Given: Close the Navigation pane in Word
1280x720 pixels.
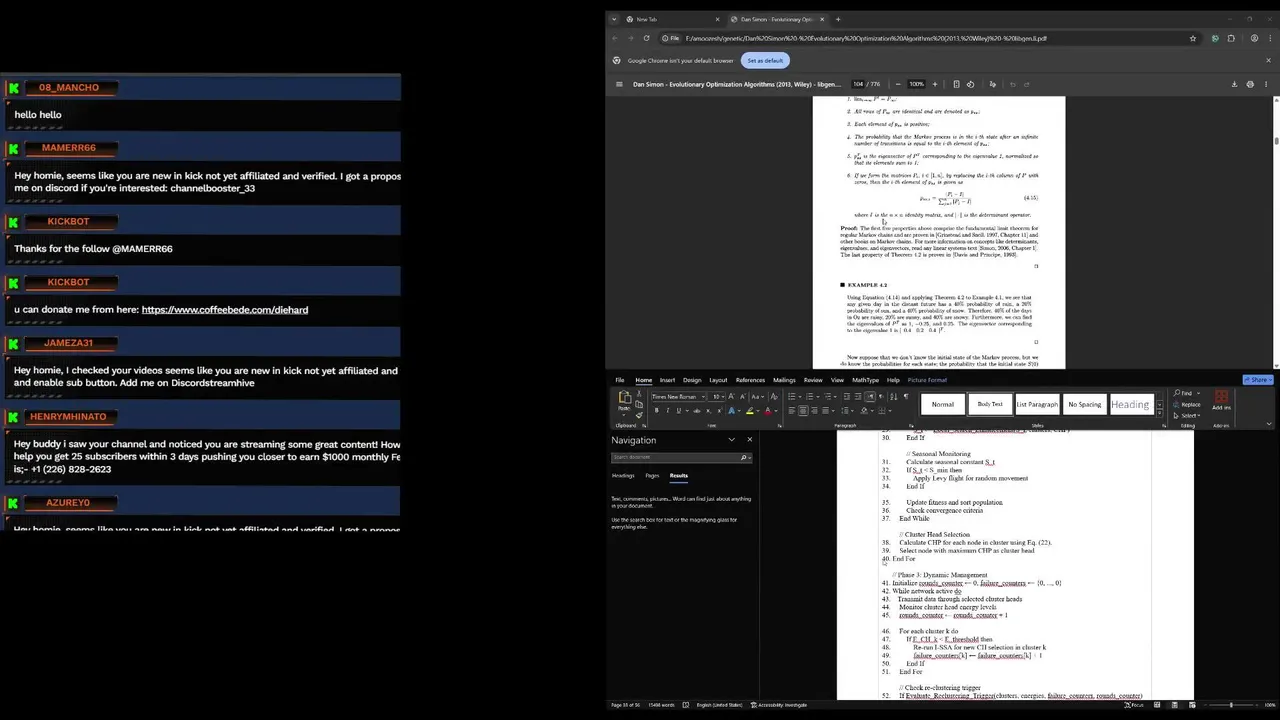Looking at the screenshot, I should (749, 440).
